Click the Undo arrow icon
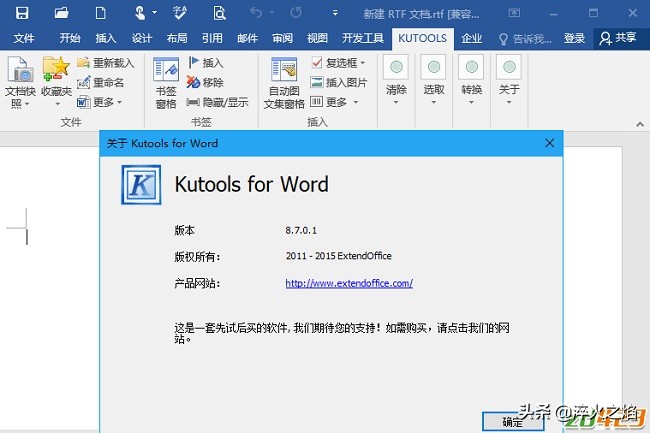Viewport: 650px width, 433px height. 256,13
